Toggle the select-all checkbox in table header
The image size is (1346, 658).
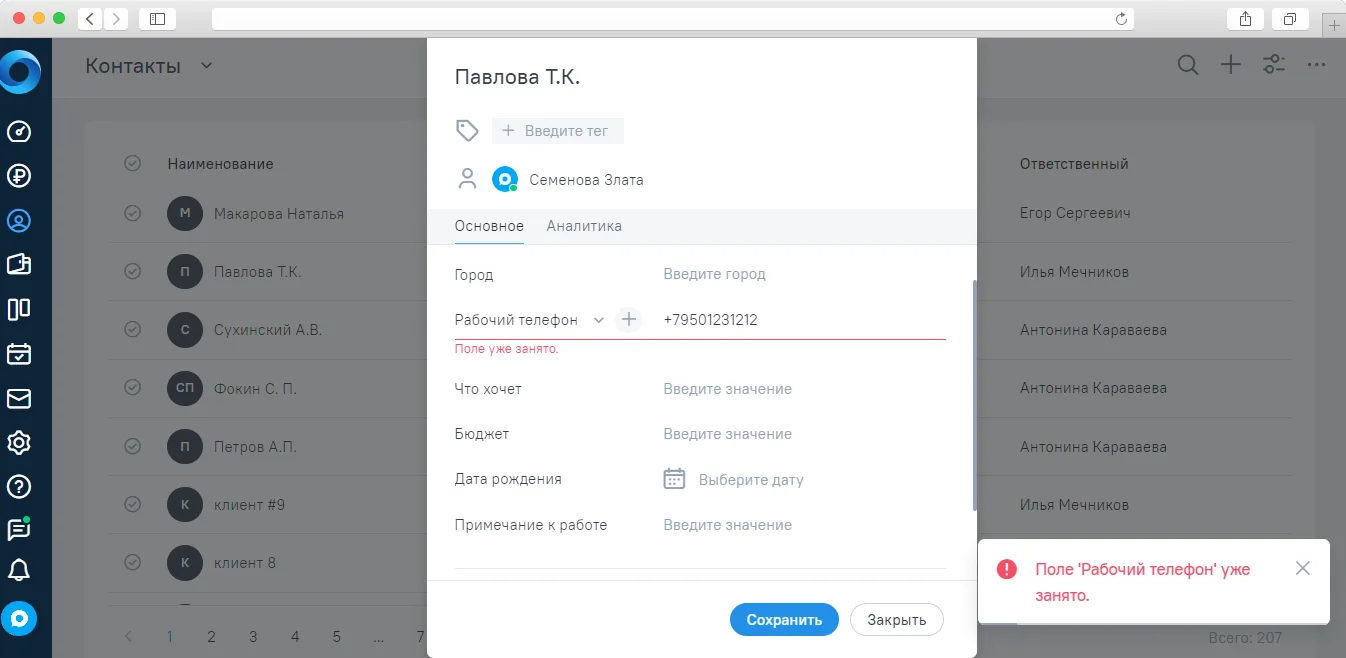point(132,163)
